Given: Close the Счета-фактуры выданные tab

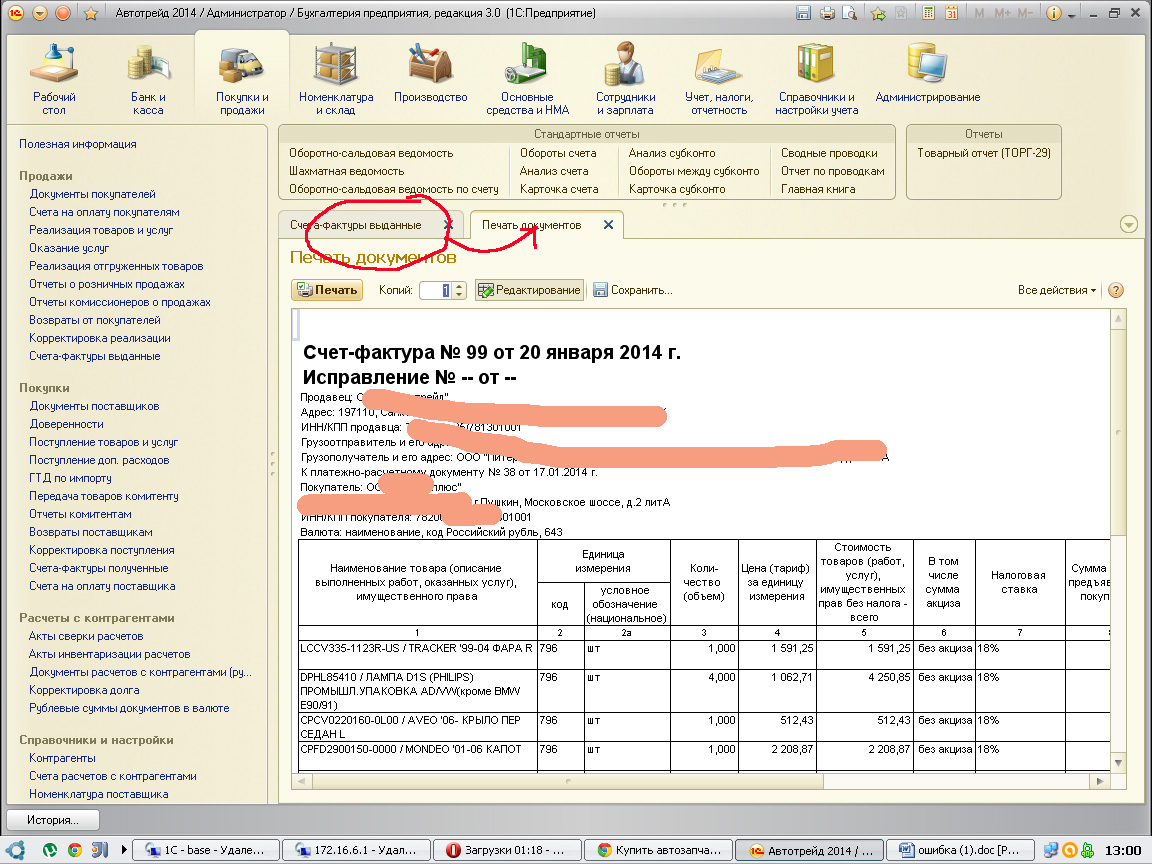Looking at the screenshot, I should tap(448, 225).
